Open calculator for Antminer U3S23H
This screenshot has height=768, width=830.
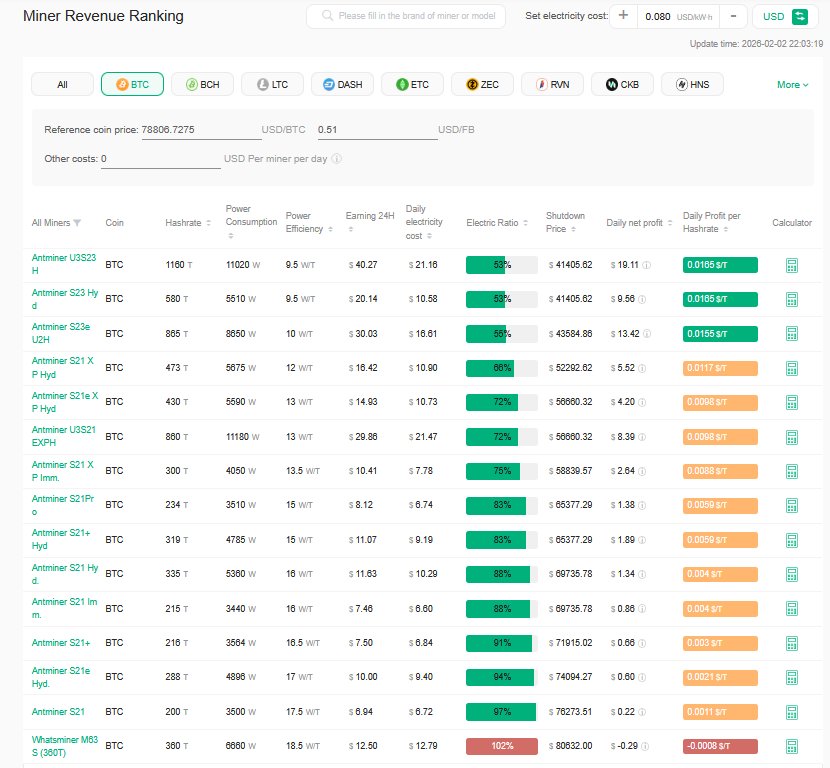pyautogui.click(x=791, y=265)
